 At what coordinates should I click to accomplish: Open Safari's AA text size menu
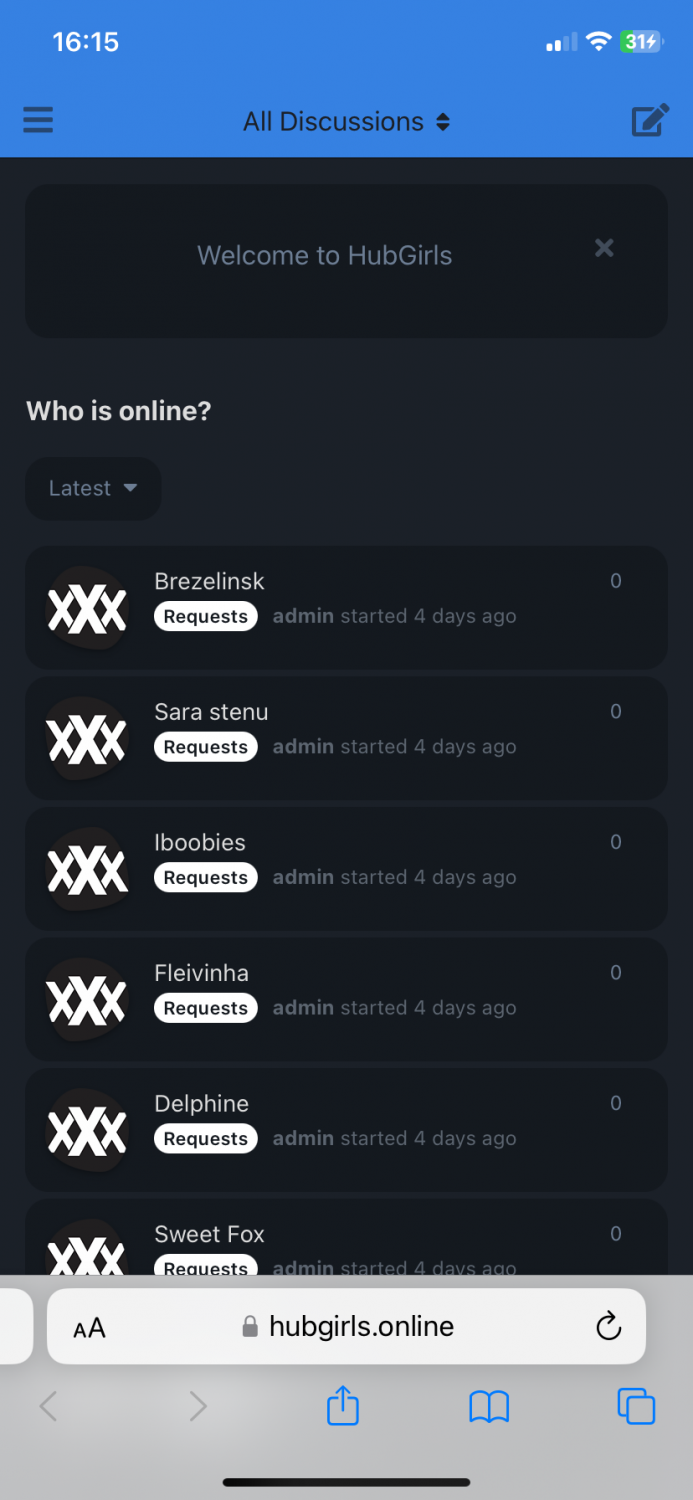click(89, 1328)
